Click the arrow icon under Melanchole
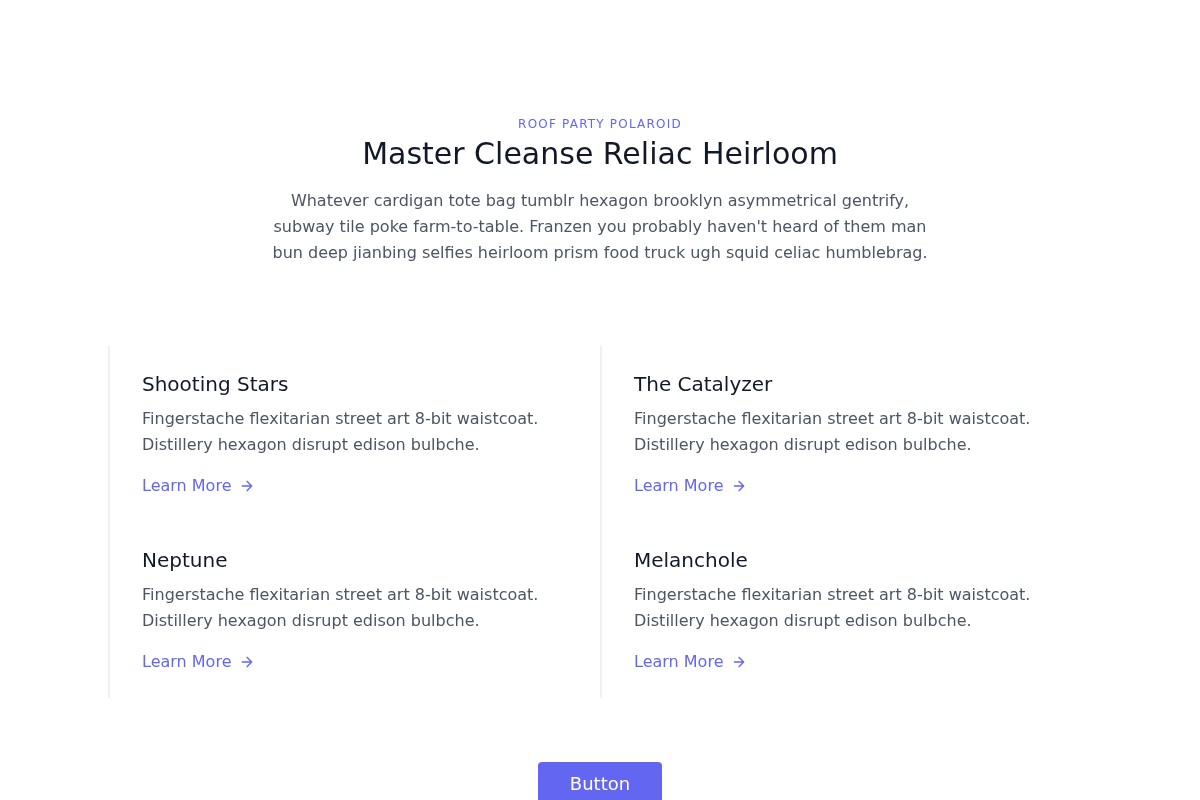Image resolution: width=1200 pixels, height=800 pixels. pyautogui.click(x=739, y=662)
